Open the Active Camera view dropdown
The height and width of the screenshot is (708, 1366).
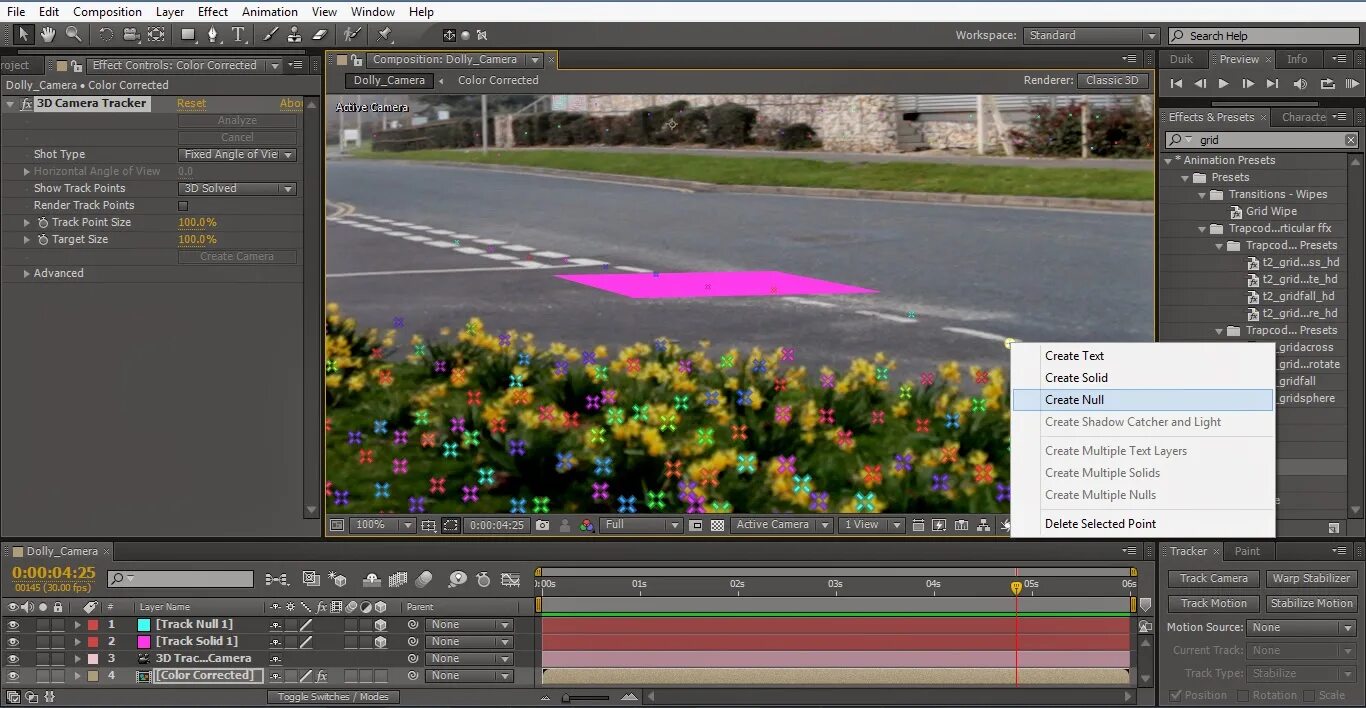(x=781, y=524)
